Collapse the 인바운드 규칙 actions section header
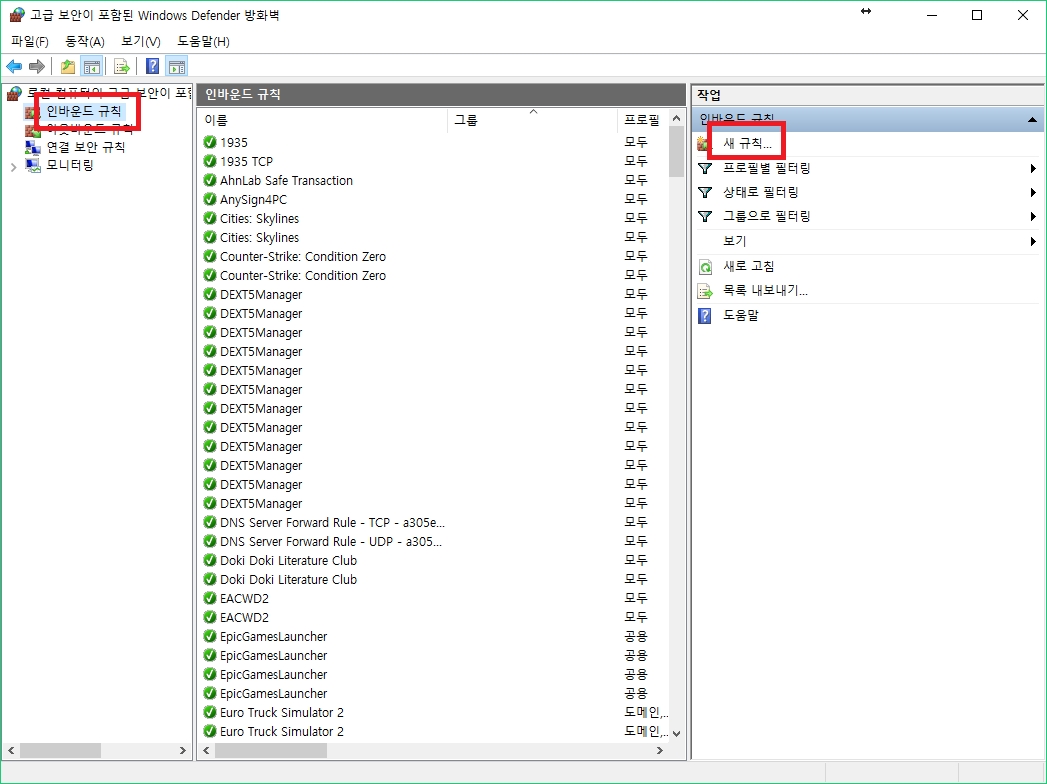The width and height of the screenshot is (1047, 784). coord(1032,120)
